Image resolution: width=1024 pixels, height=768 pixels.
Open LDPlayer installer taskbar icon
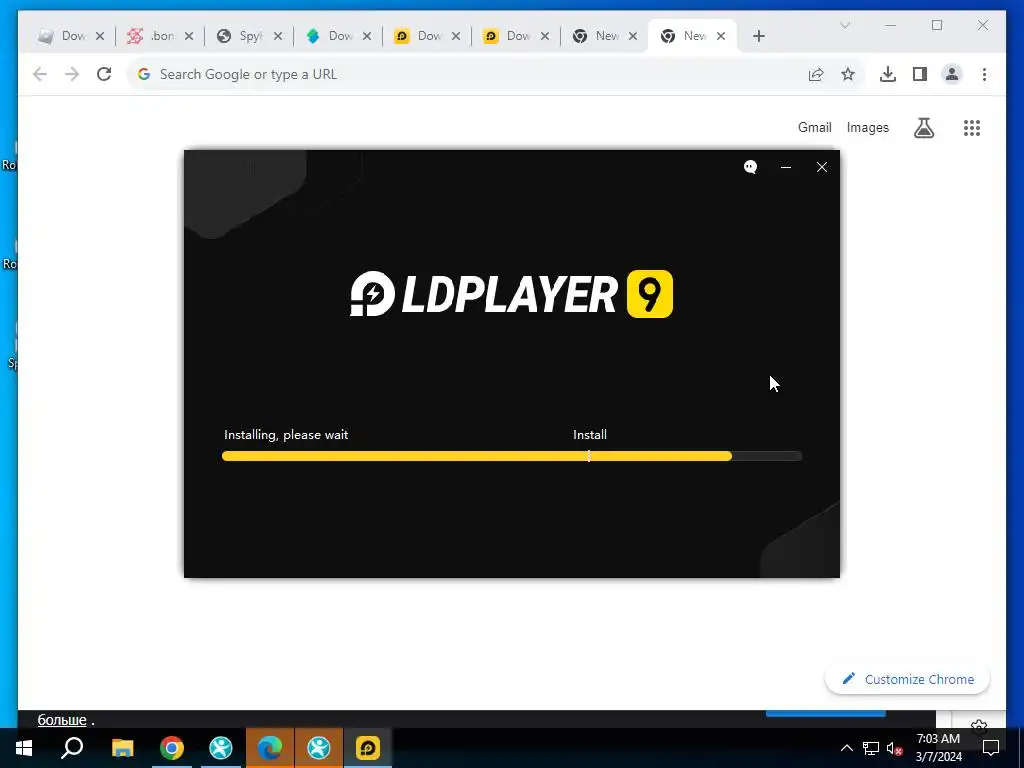(x=368, y=748)
